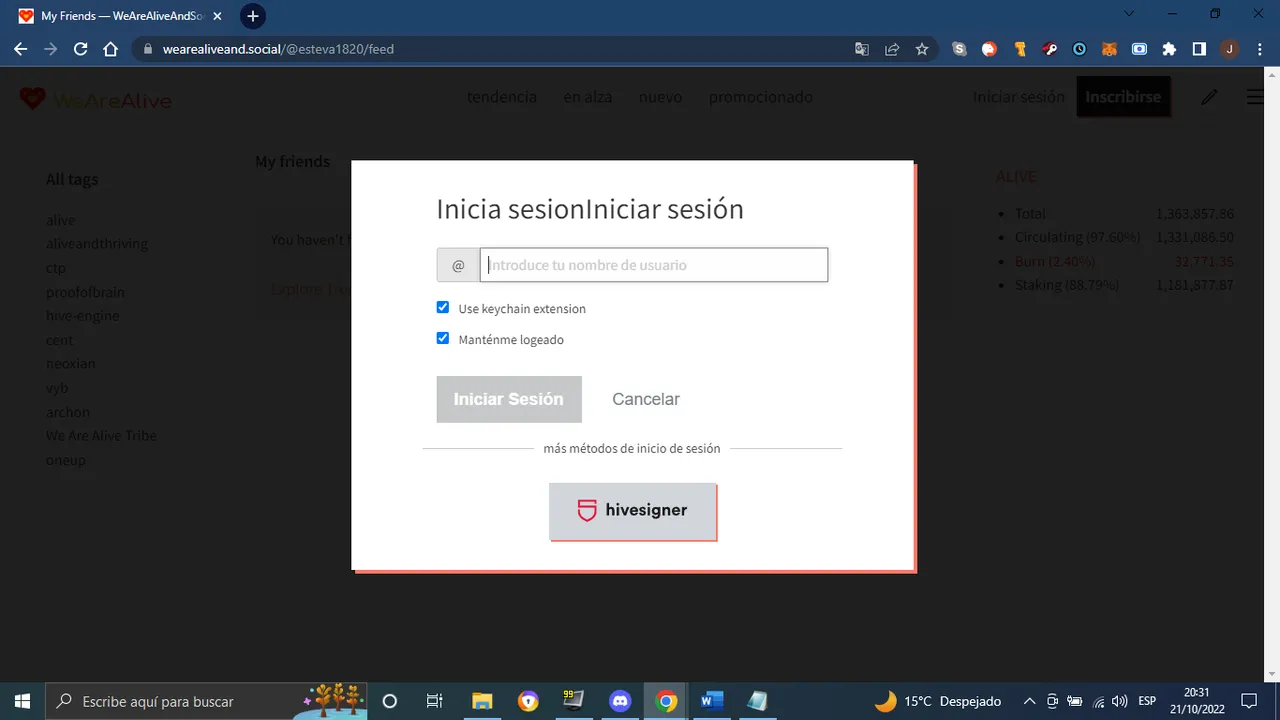Focus the username input field

click(x=654, y=265)
